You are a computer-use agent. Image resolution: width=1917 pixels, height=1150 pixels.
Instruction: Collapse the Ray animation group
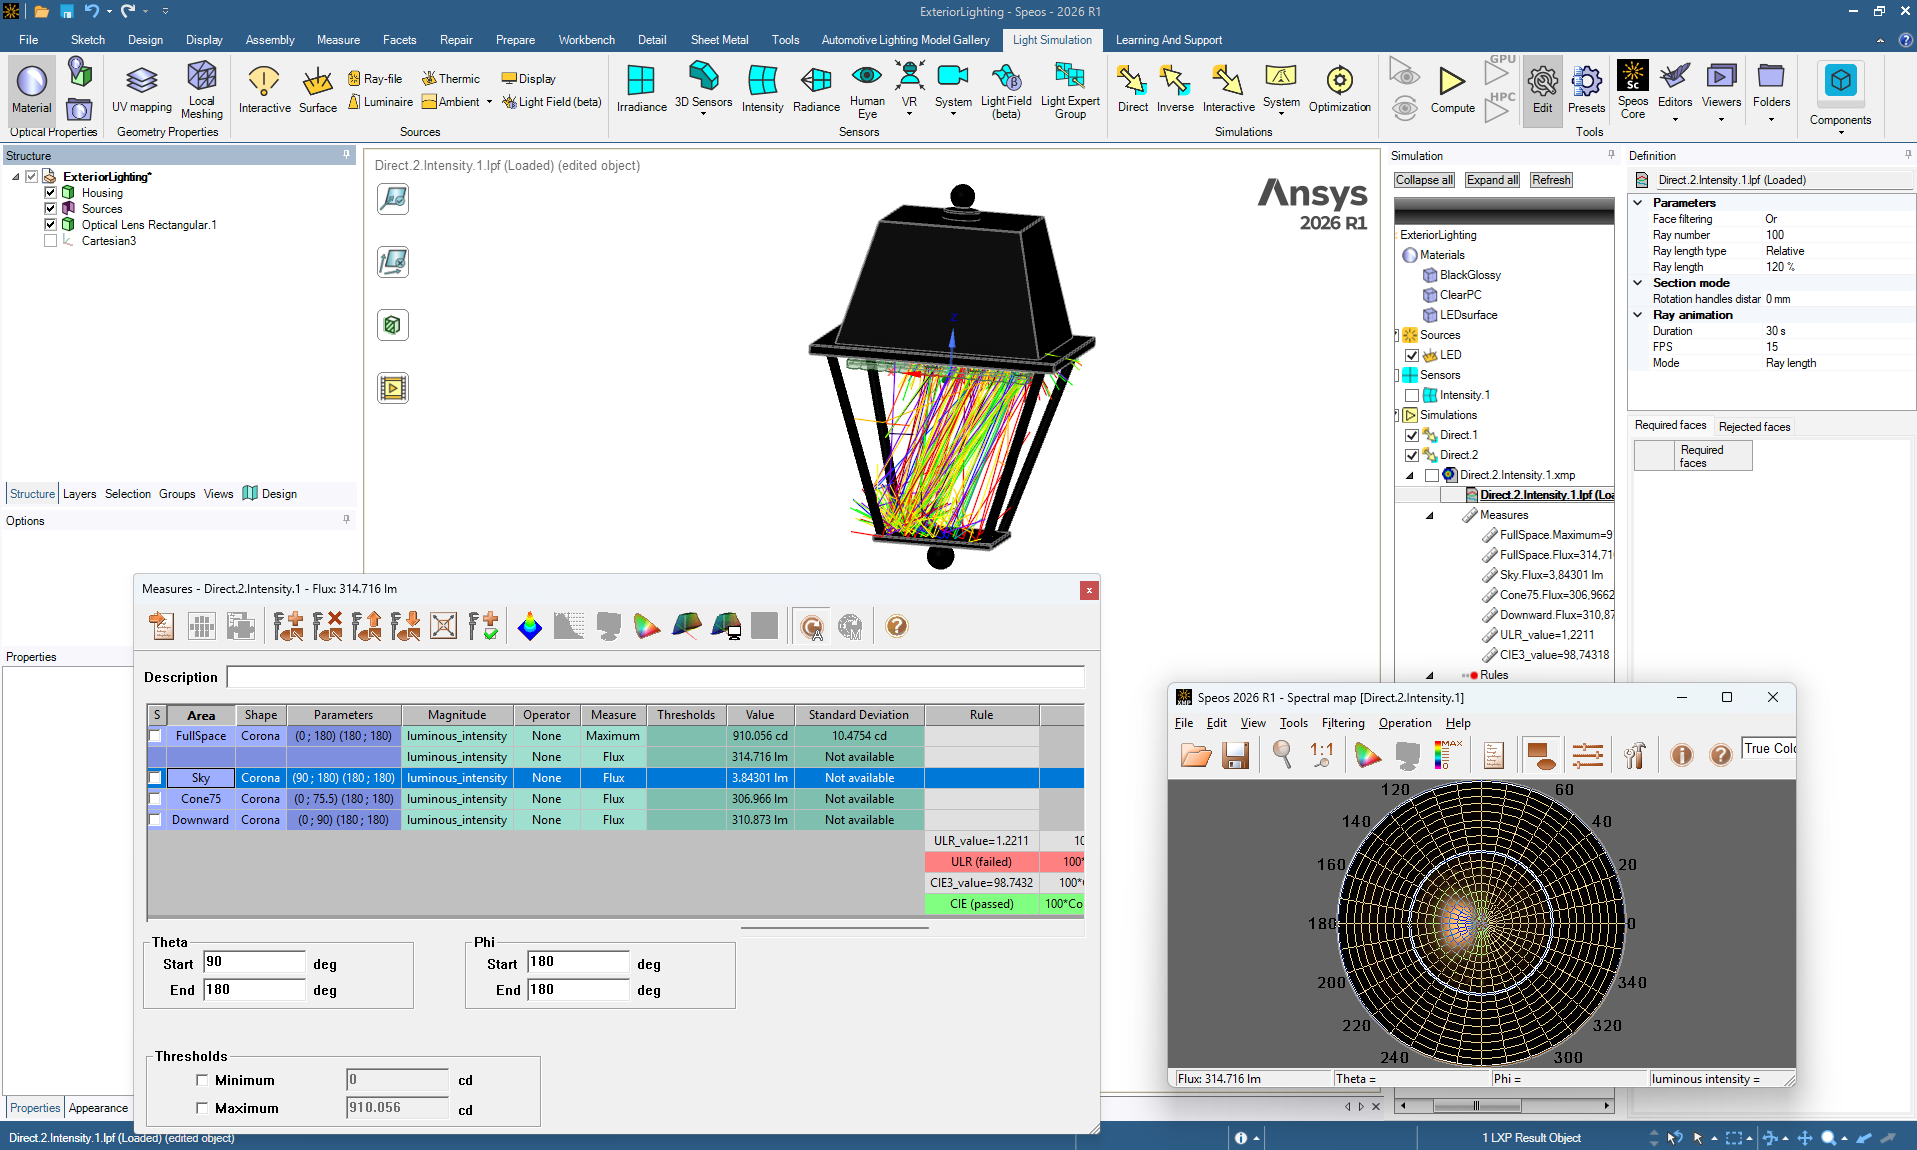tap(1638, 315)
